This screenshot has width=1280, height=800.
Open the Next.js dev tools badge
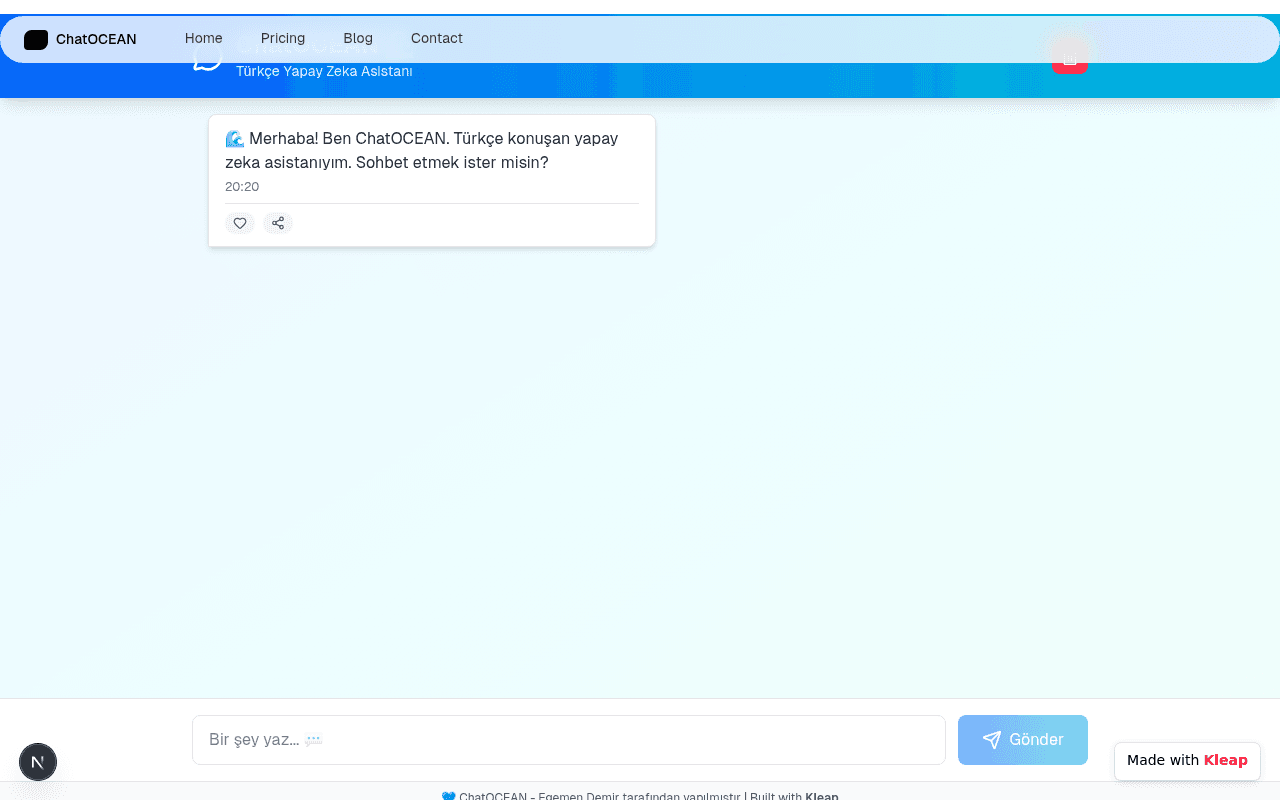click(38, 762)
